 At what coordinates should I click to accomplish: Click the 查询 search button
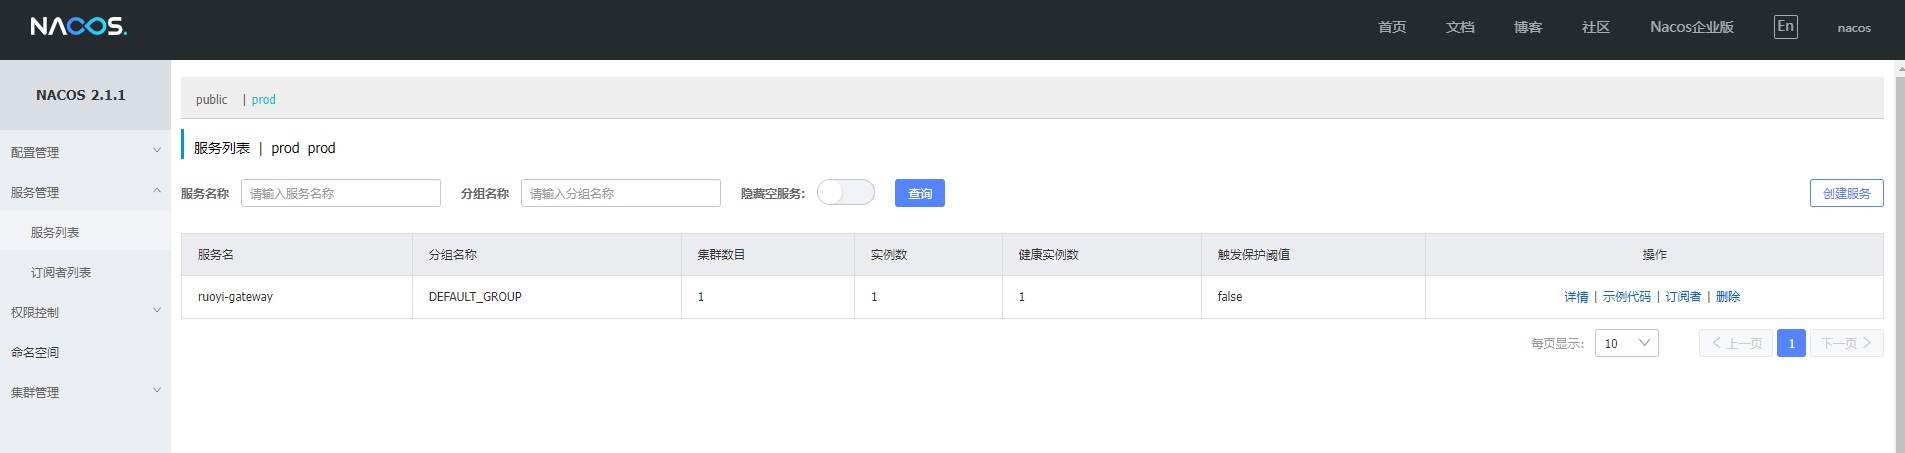pos(920,193)
